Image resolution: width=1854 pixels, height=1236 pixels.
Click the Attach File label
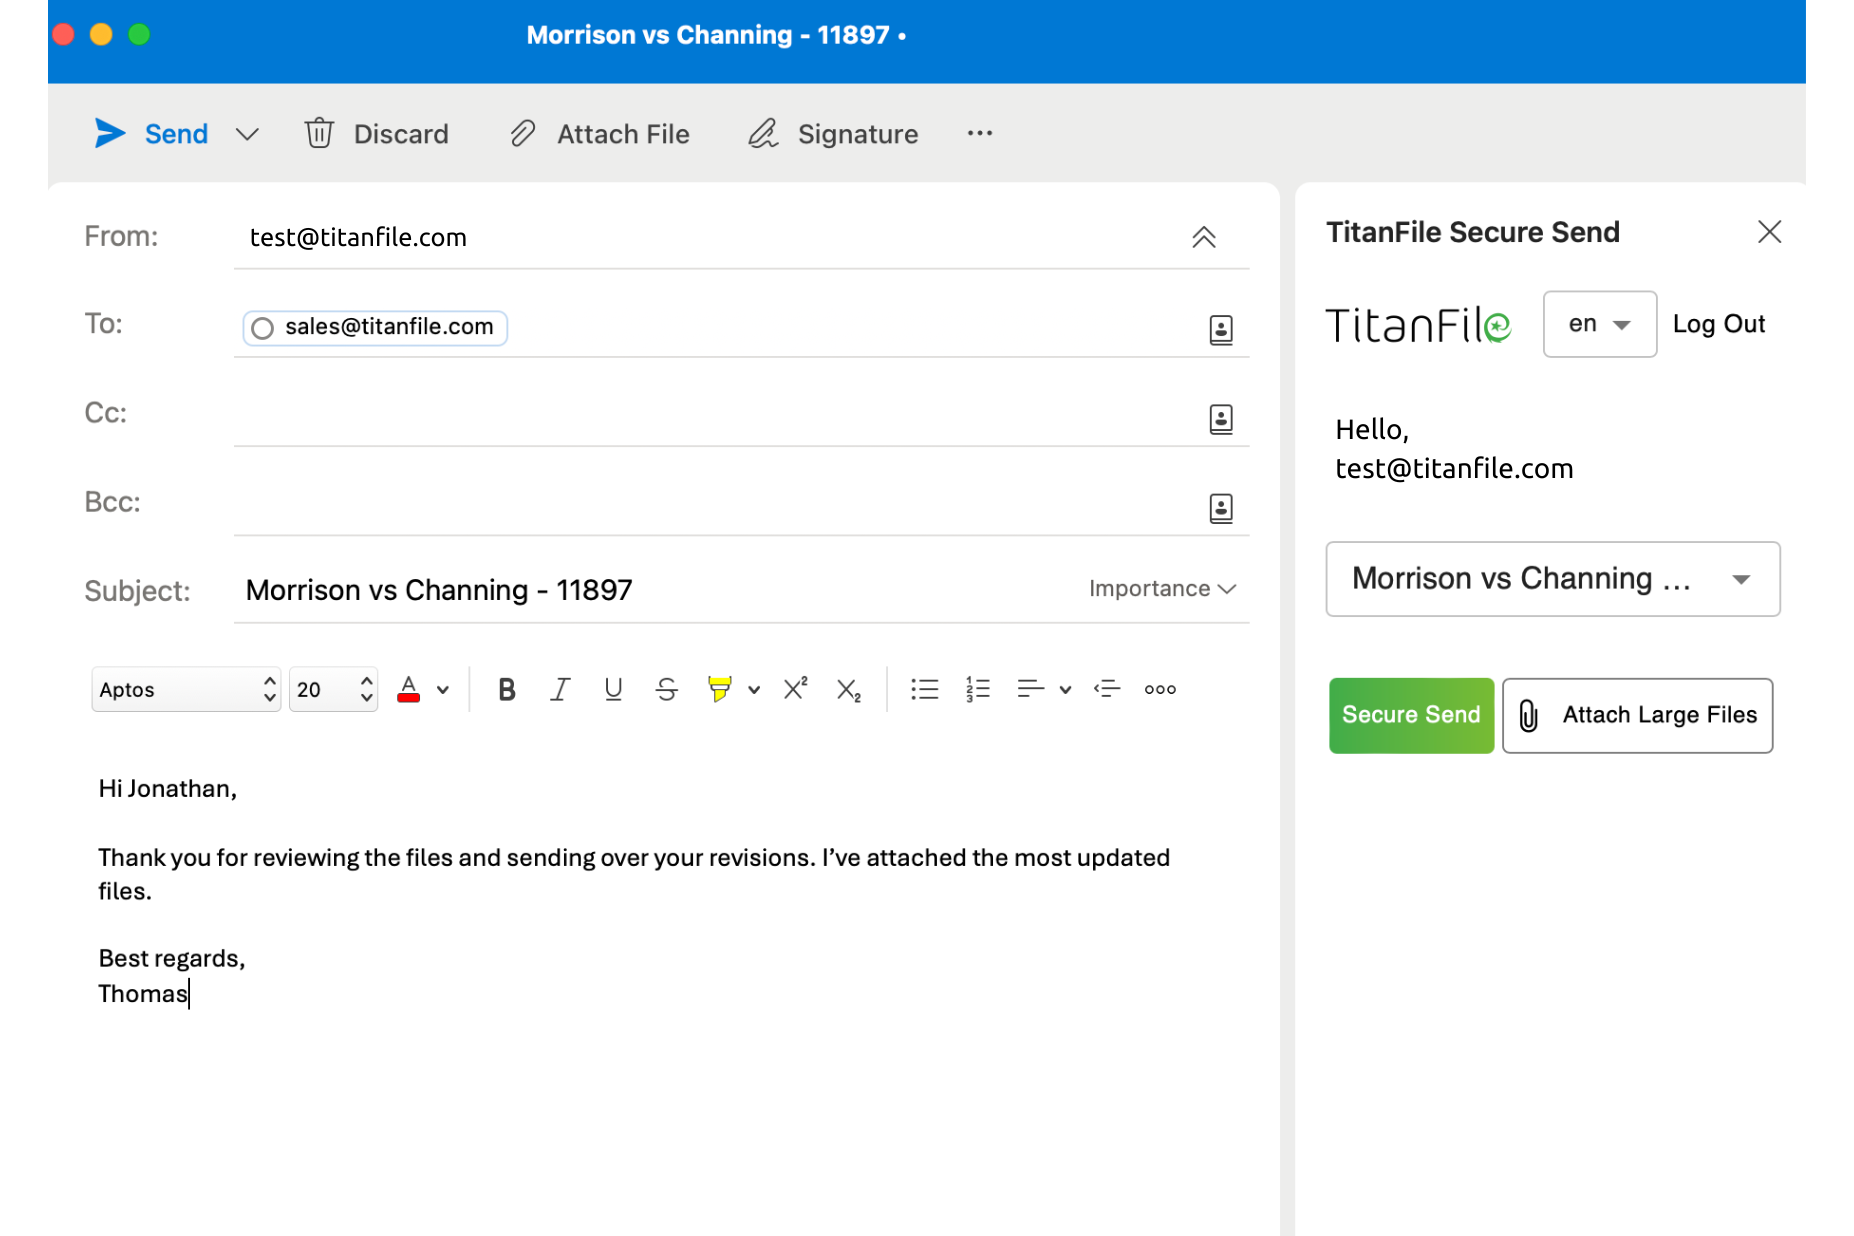click(x=623, y=134)
